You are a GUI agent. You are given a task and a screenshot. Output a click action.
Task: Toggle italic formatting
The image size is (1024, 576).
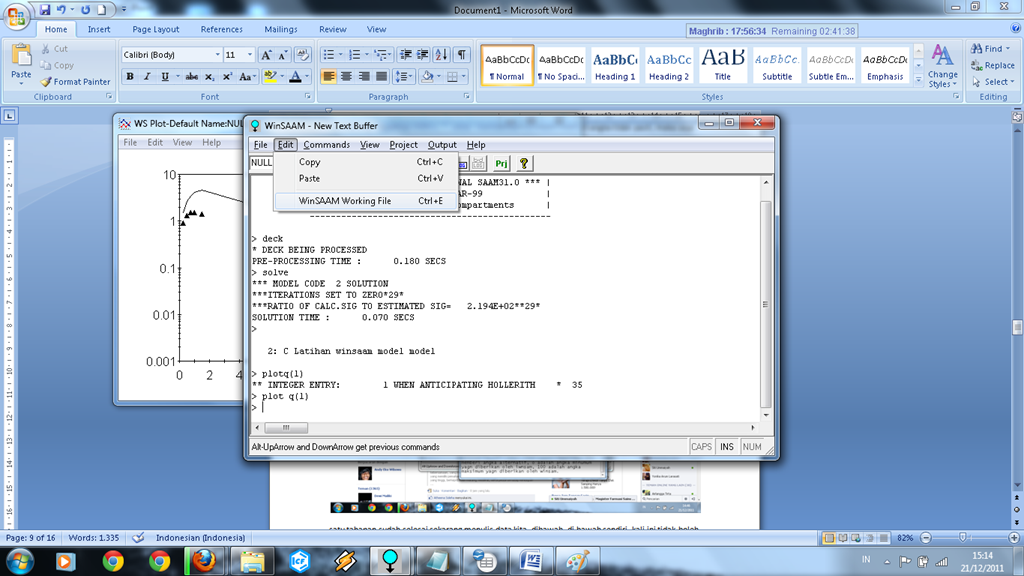coord(147,76)
